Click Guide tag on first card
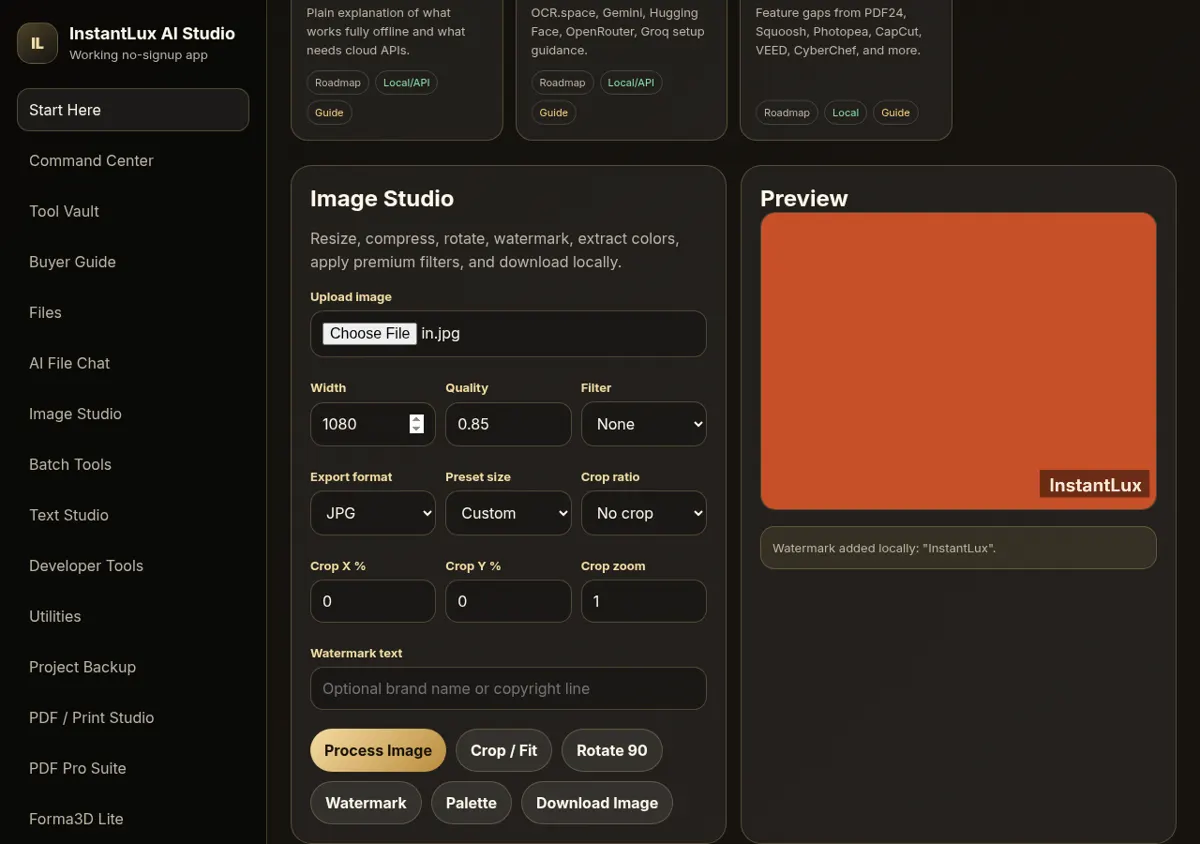The width and height of the screenshot is (1200, 844). point(329,113)
